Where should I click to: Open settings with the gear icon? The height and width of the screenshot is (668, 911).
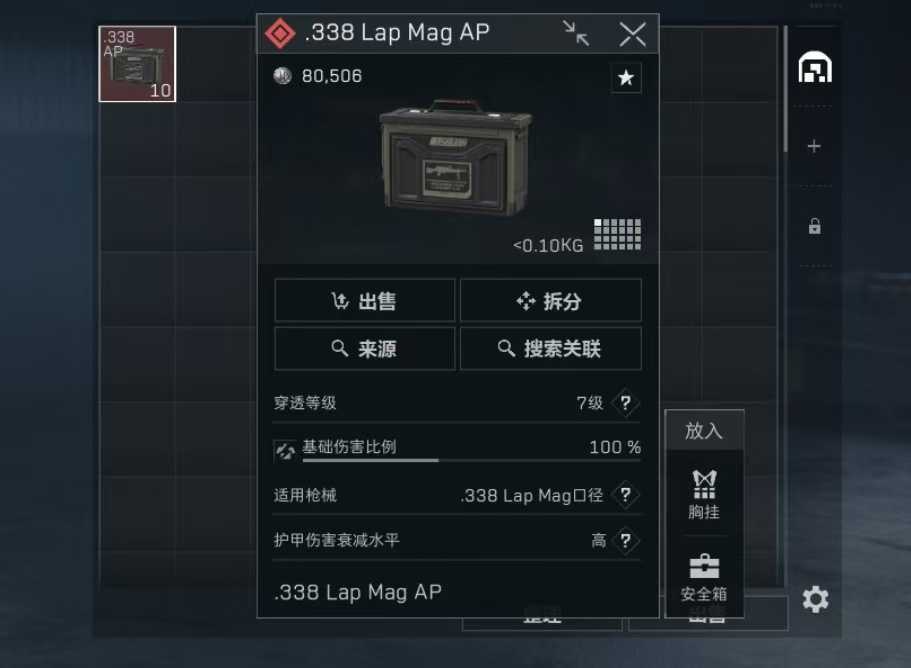tap(816, 599)
